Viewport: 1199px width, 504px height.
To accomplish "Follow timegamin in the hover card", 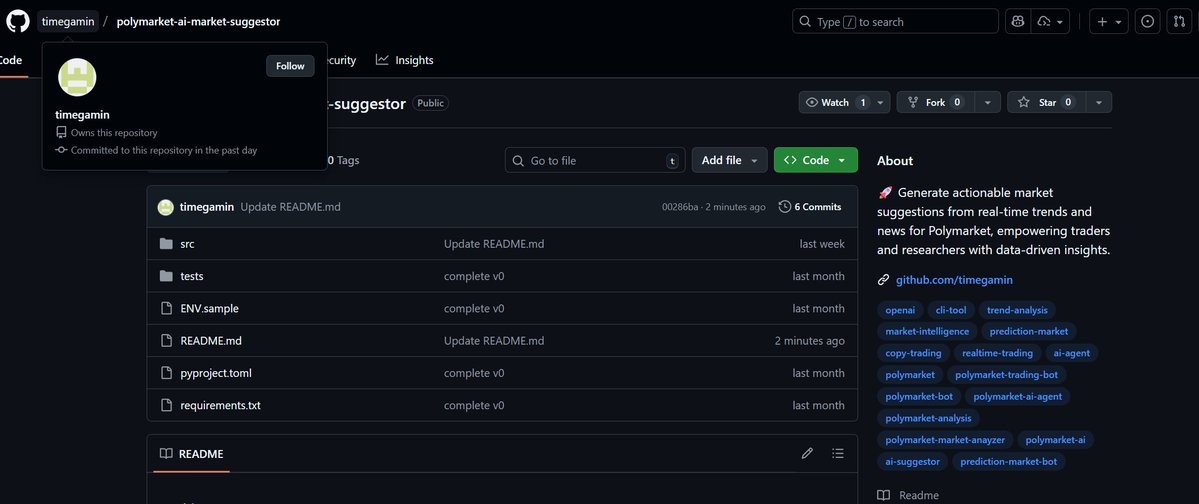I will tap(290, 66).
